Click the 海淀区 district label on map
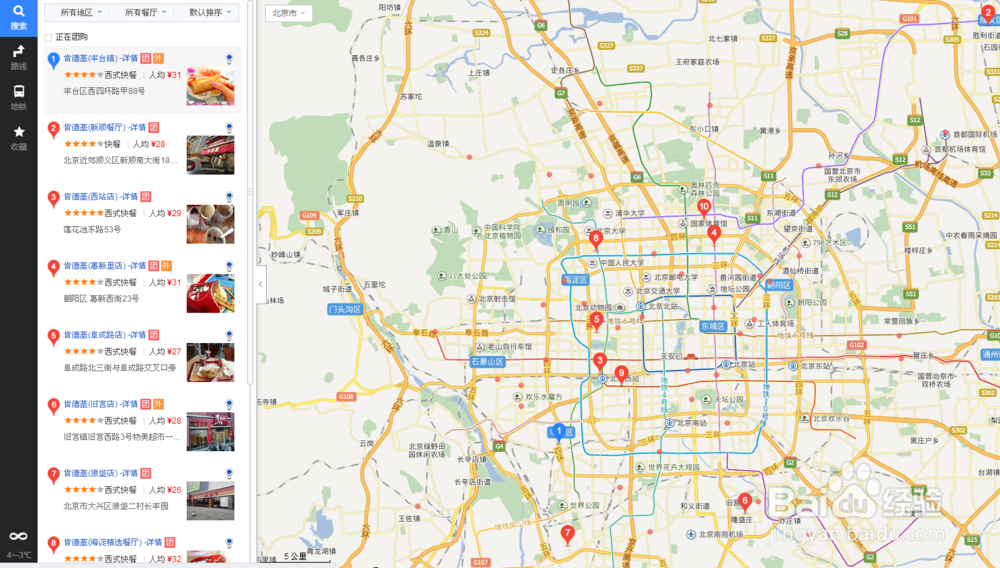This screenshot has height=568, width=1000. pyautogui.click(x=575, y=280)
